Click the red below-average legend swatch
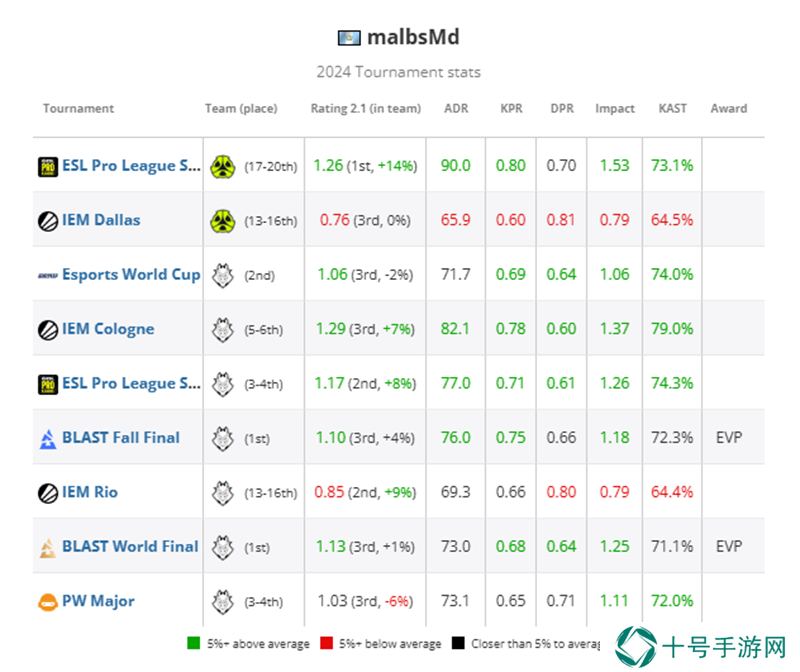This screenshot has width=800, height=672. pos(327,643)
